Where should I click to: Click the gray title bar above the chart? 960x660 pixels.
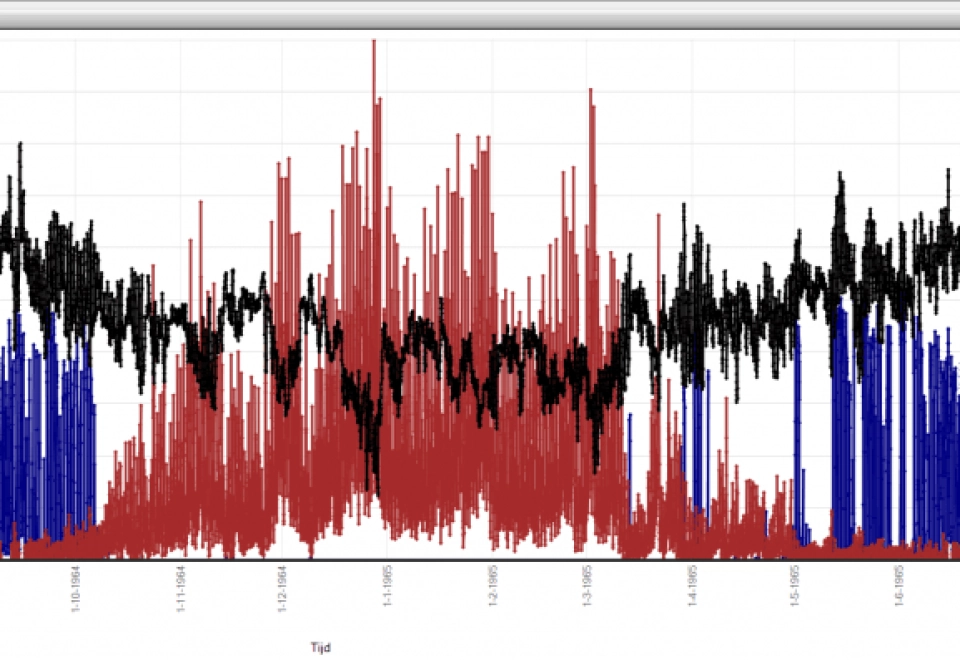(480, 13)
